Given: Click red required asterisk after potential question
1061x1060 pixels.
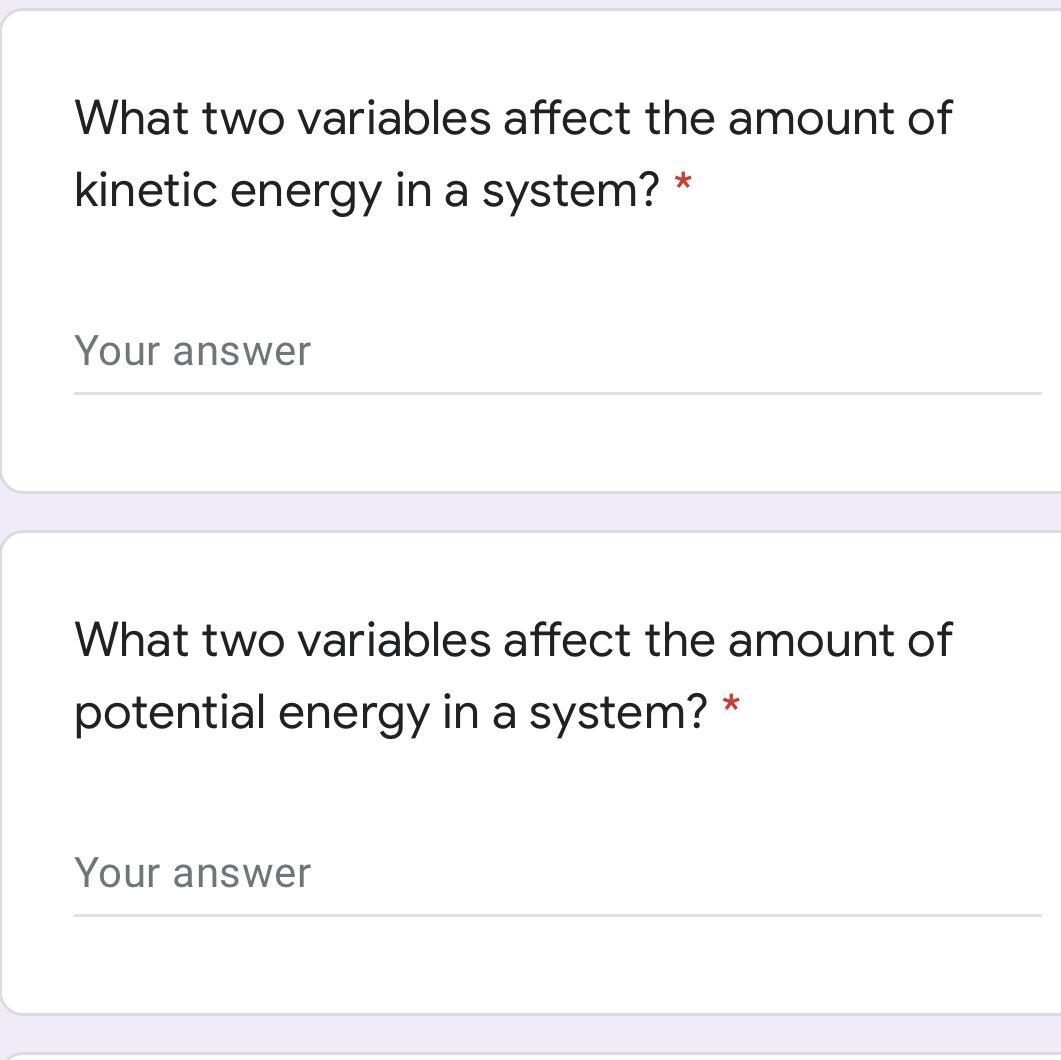Looking at the screenshot, I should 731,704.
